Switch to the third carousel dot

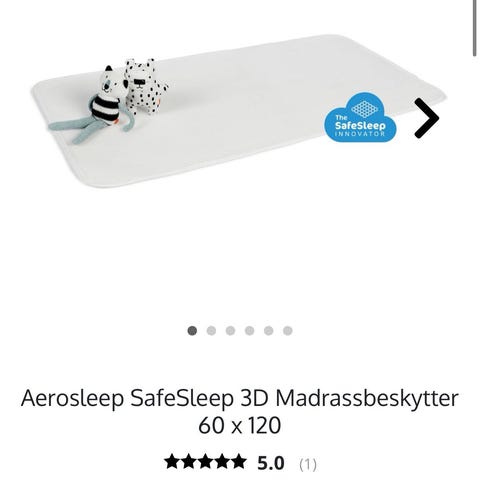tap(230, 331)
